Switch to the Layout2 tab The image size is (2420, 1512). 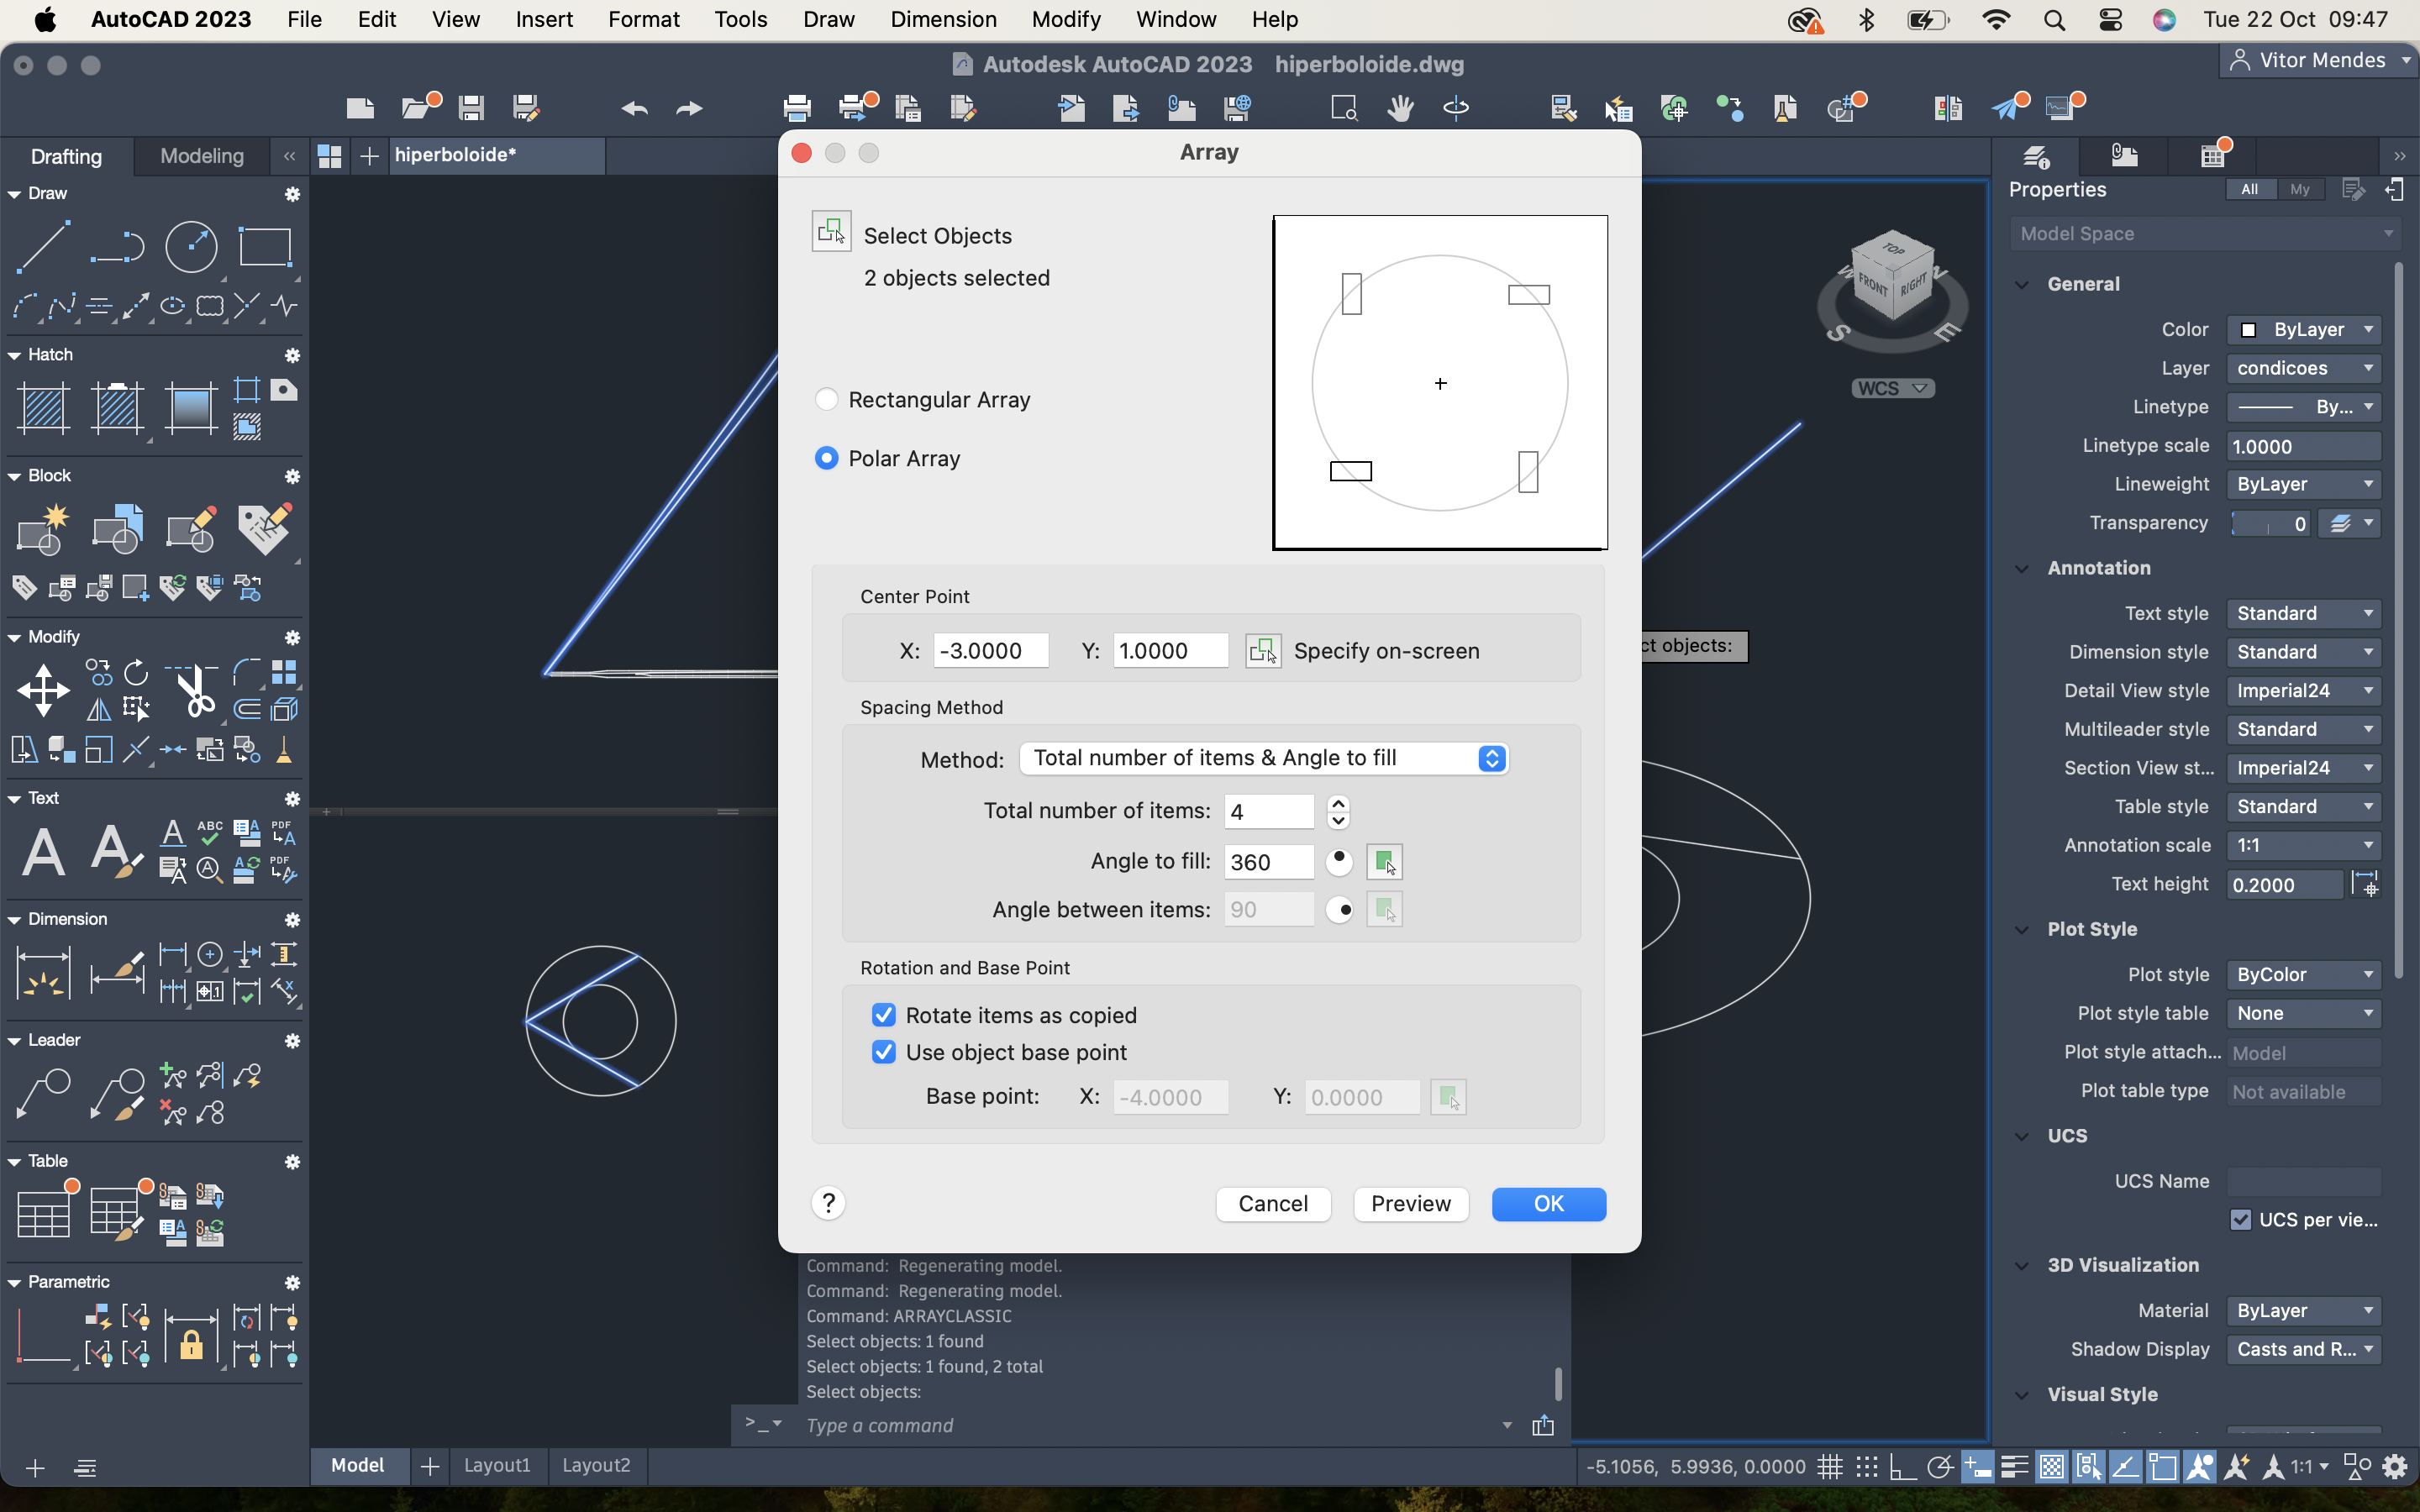(x=596, y=1465)
